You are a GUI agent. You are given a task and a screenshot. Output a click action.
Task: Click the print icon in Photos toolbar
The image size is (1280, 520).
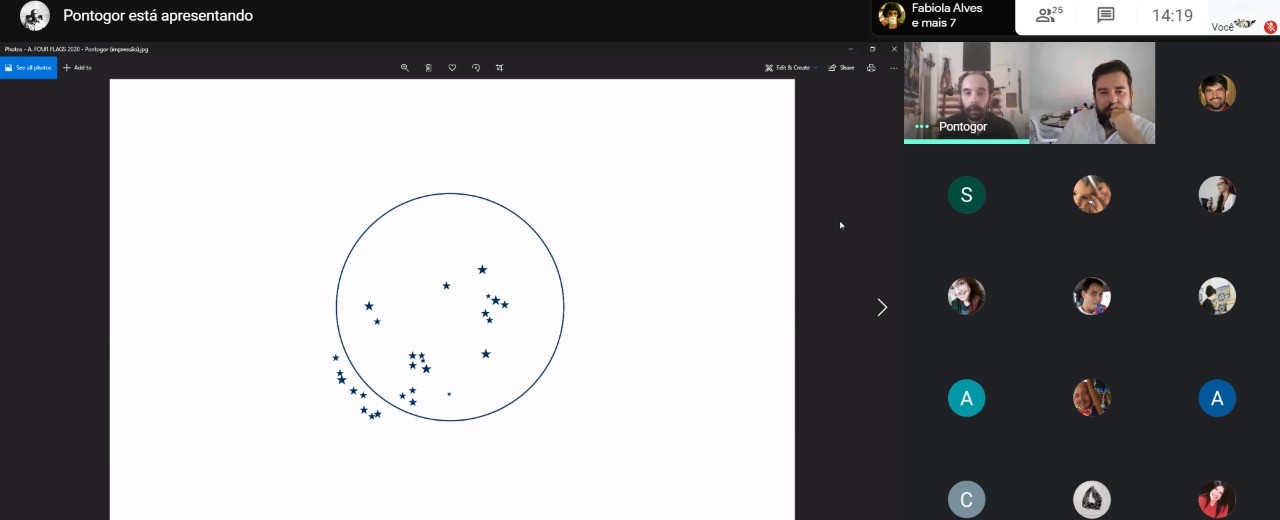pyautogui.click(x=871, y=68)
